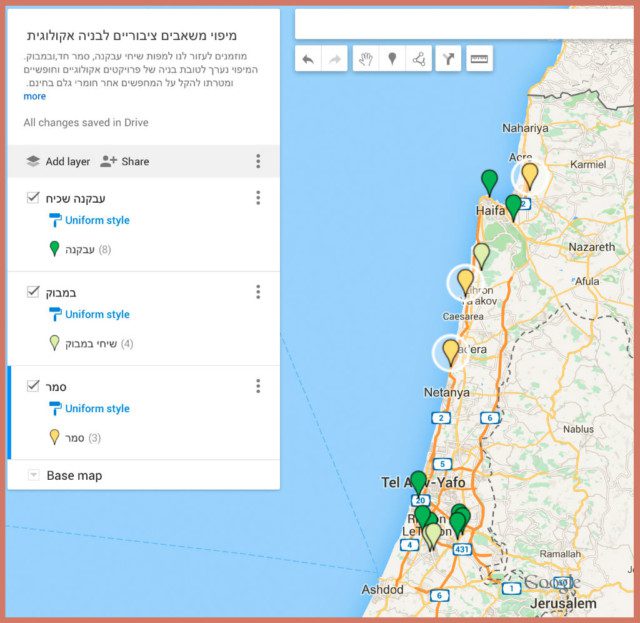Viewport: 640px width, 623px height.
Task: Click the Redo arrow in map toolbar
Action: (334, 59)
